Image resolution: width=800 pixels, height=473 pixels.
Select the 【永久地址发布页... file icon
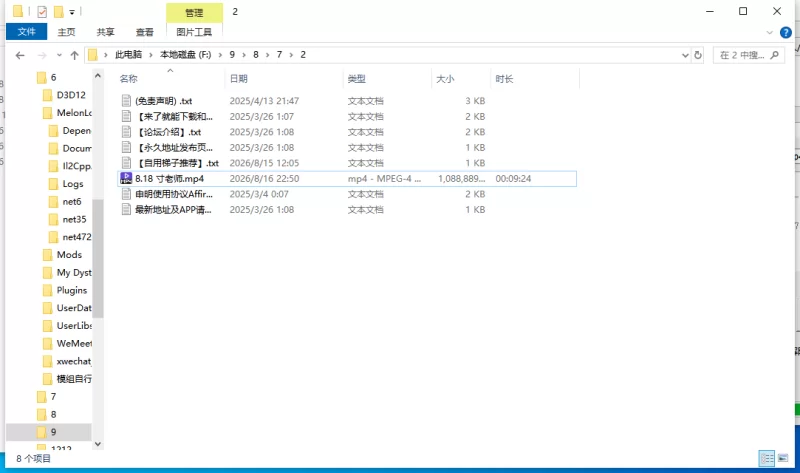pos(126,147)
